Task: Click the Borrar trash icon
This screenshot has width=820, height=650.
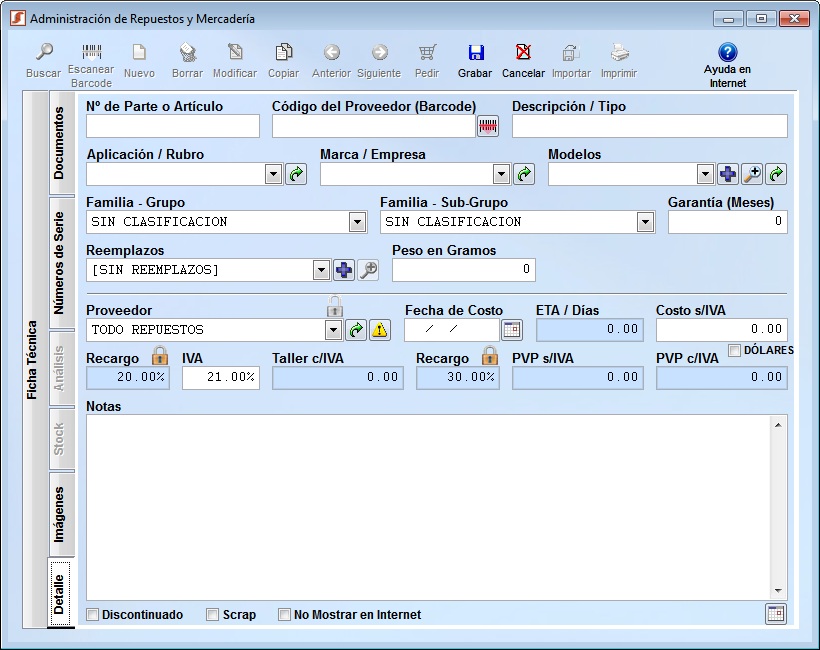Action: [x=188, y=52]
